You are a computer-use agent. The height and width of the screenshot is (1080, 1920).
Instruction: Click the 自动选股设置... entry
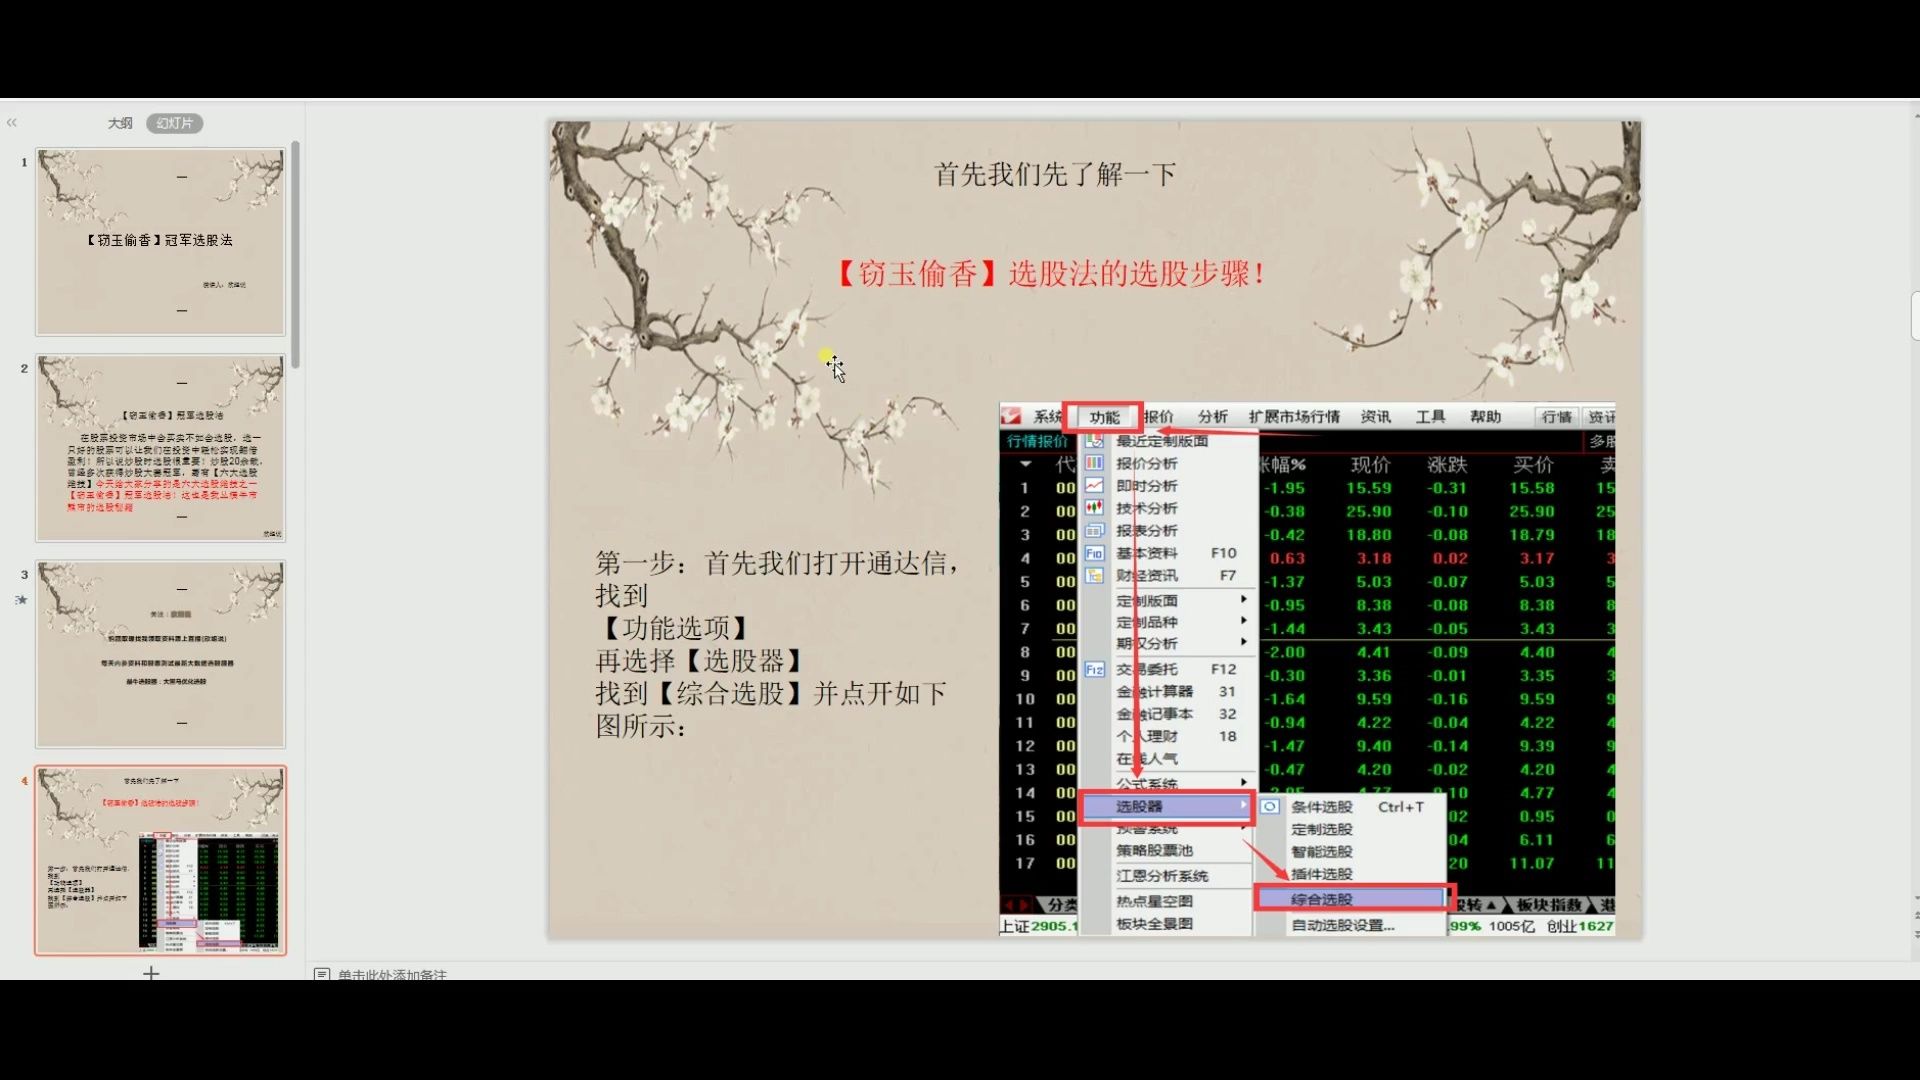[x=1342, y=925]
